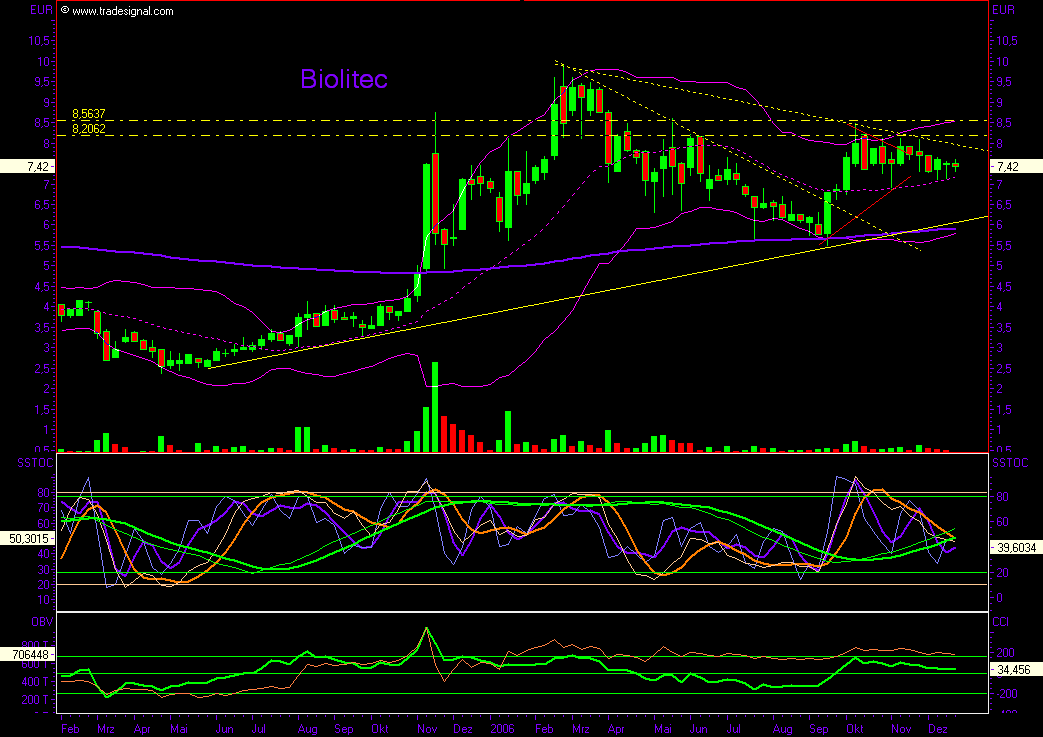Click the Nov label beneath the volume spike
Viewport: 1043px width, 737px height.
click(x=427, y=728)
